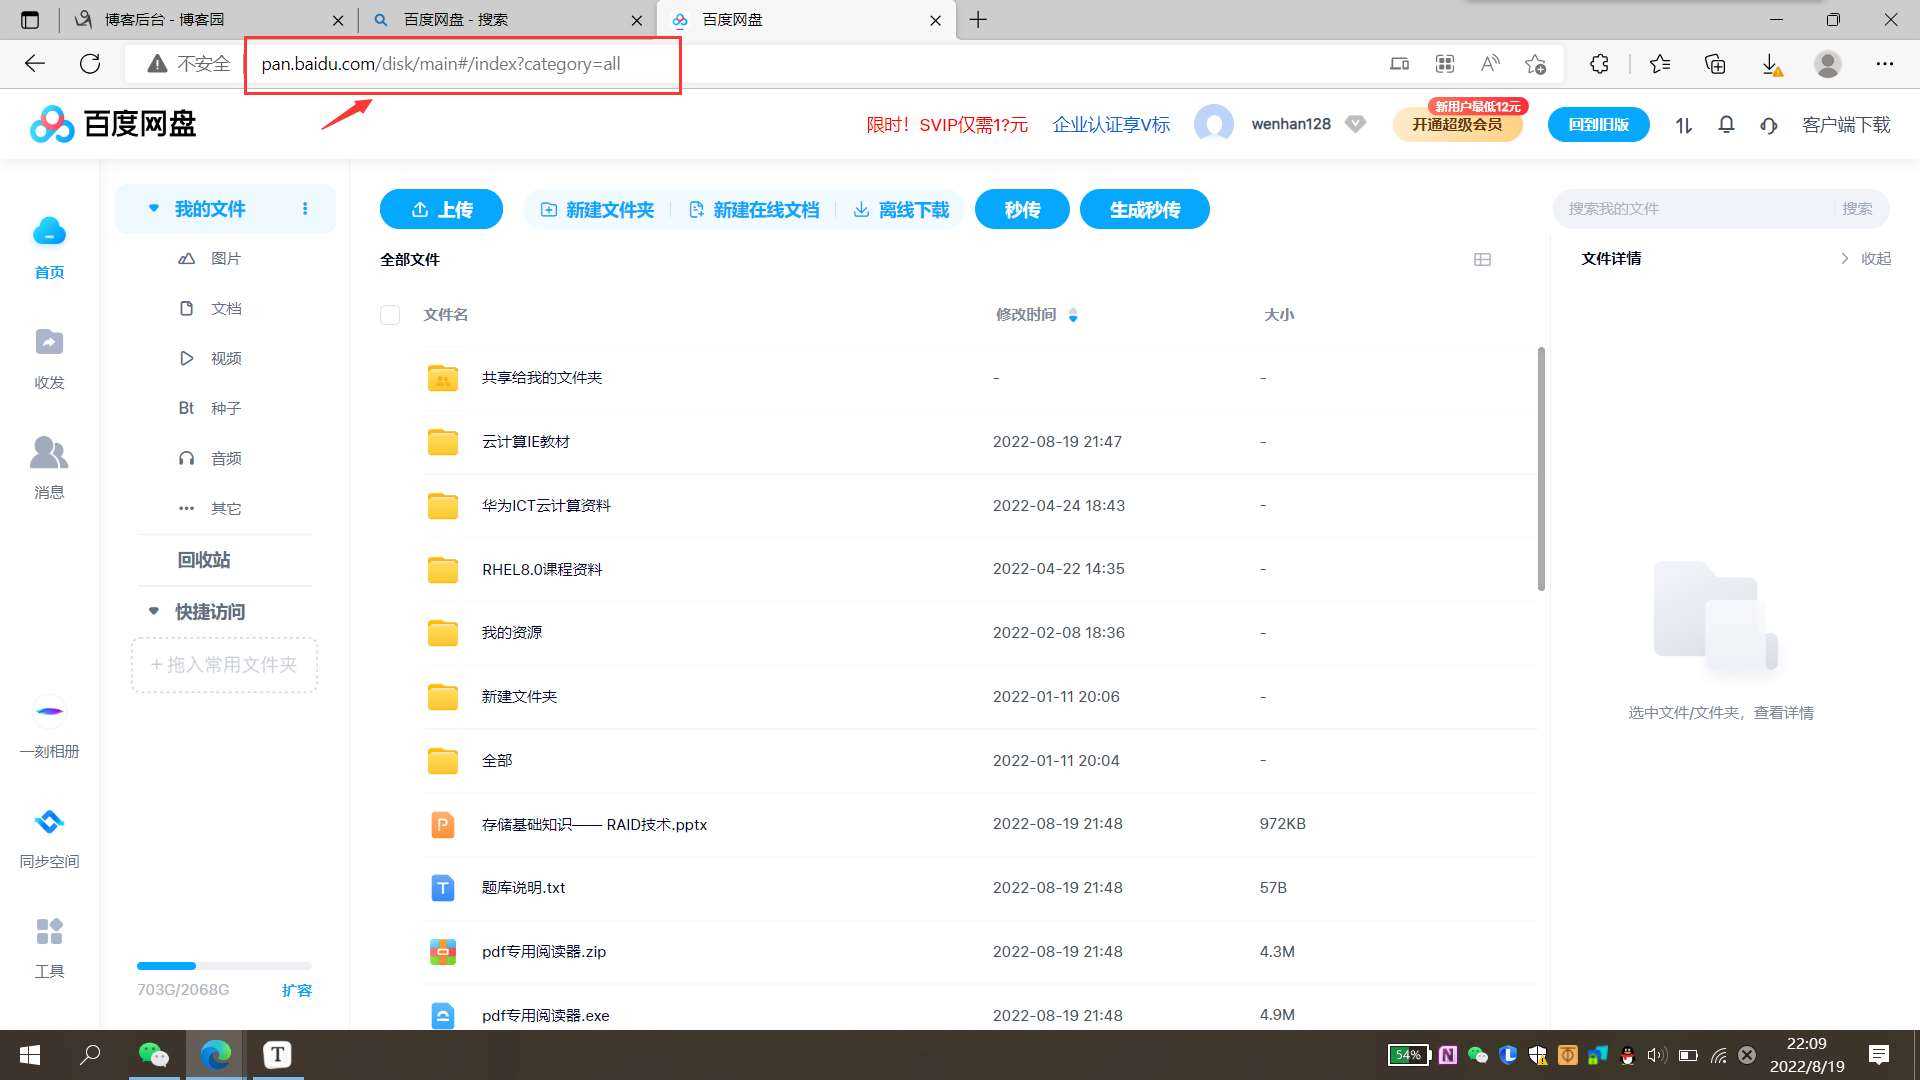Open the 消息 messages icon
1920x1080 pixels.
49,452
